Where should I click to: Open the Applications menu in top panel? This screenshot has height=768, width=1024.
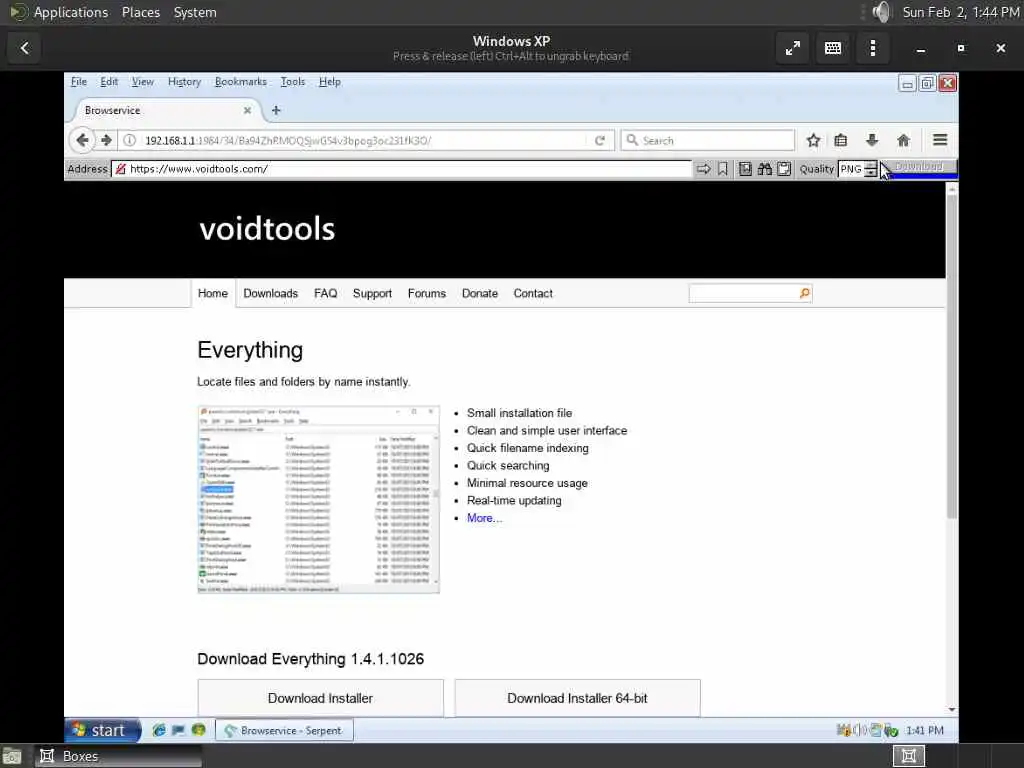(71, 12)
